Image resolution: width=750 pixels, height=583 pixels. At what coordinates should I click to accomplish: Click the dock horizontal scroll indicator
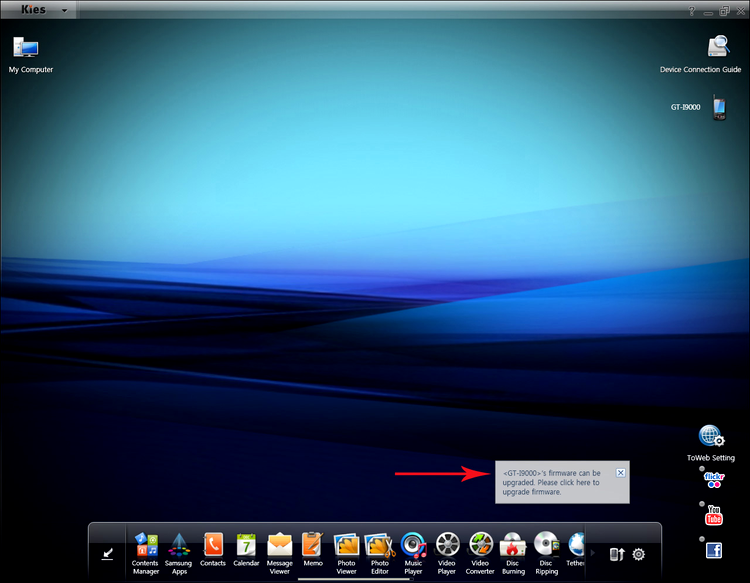pyautogui.click(x=354, y=579)
